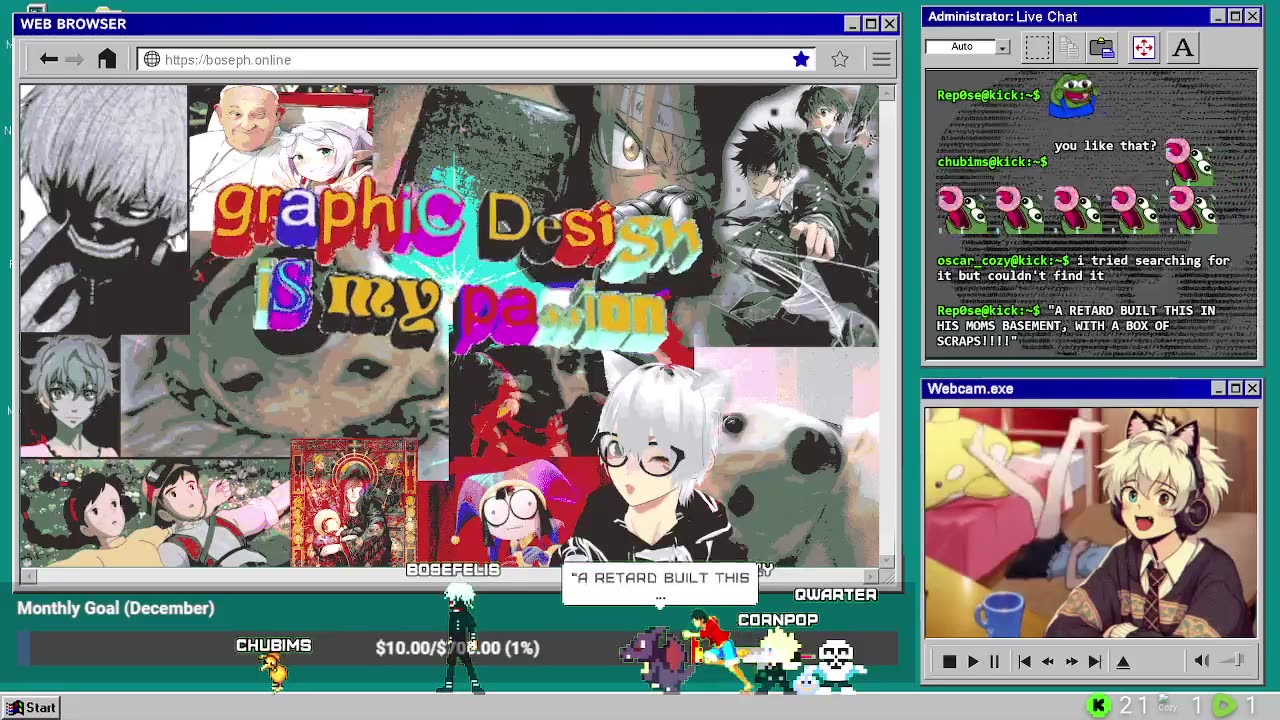Maximize the Webcam.exe window

[x=1235, y=388]
